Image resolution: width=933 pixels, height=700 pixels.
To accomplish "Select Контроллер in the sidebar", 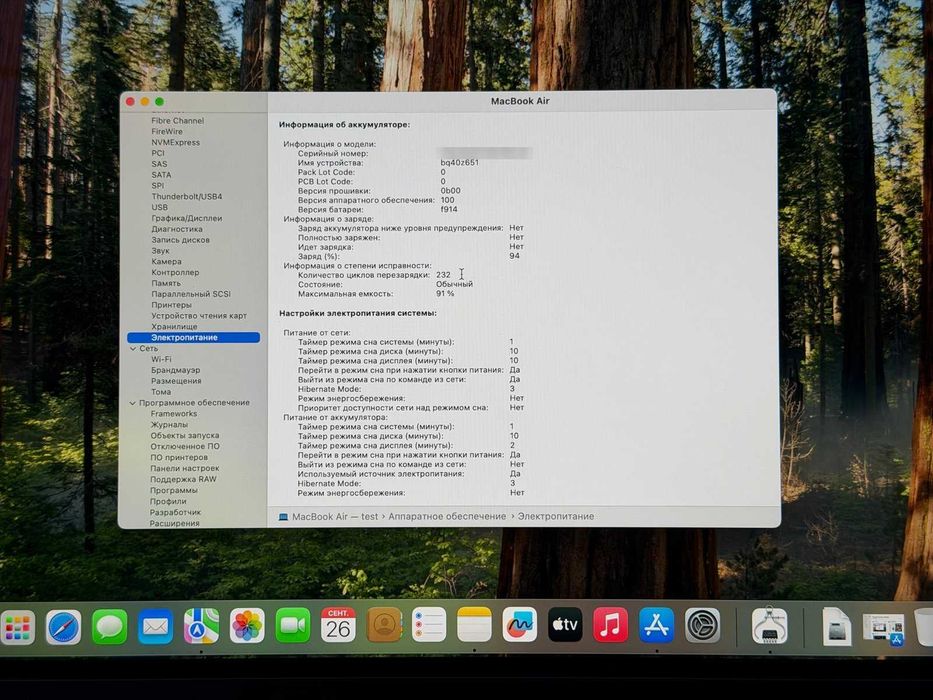I will pyautogui.click(x=175, y=273).
